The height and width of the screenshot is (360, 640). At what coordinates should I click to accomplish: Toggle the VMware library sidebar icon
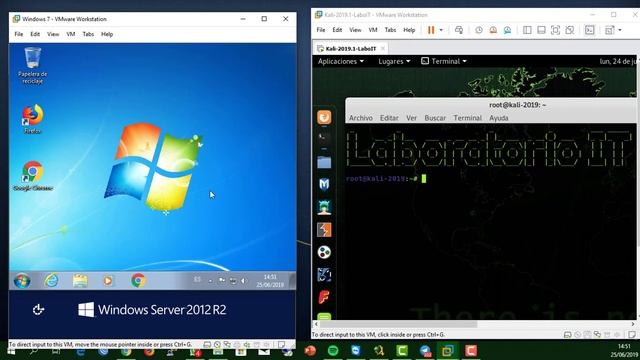click(x=527, y=30)
